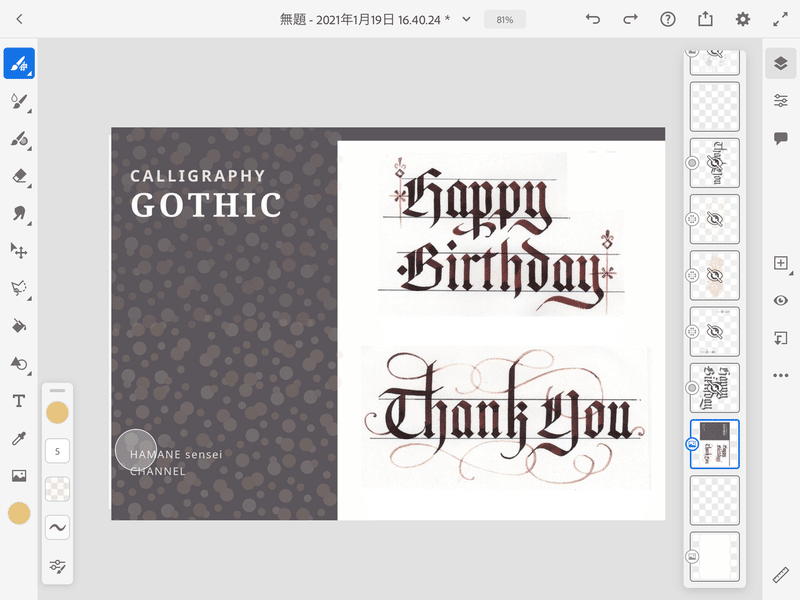
Task: Select the Lasso selection tool
Action: click(x=19, y=288)
